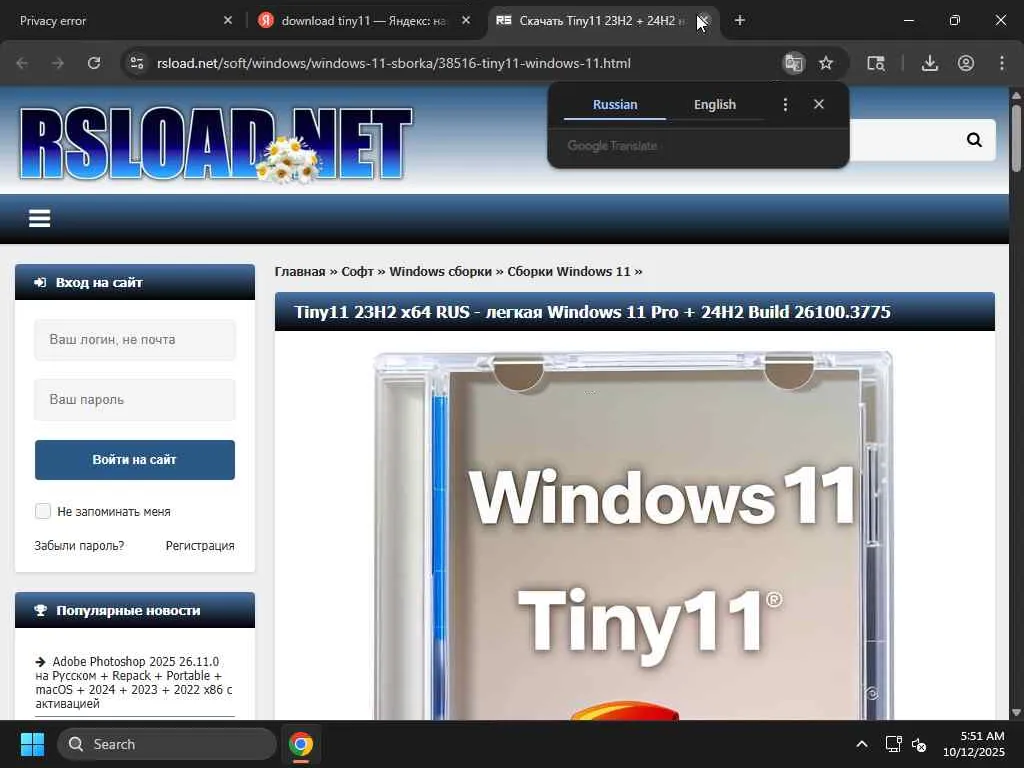Open Windows сборки breadcrumb link
Image resolution: width=1024 pixels, height=768 pixels.
[440, 272]
